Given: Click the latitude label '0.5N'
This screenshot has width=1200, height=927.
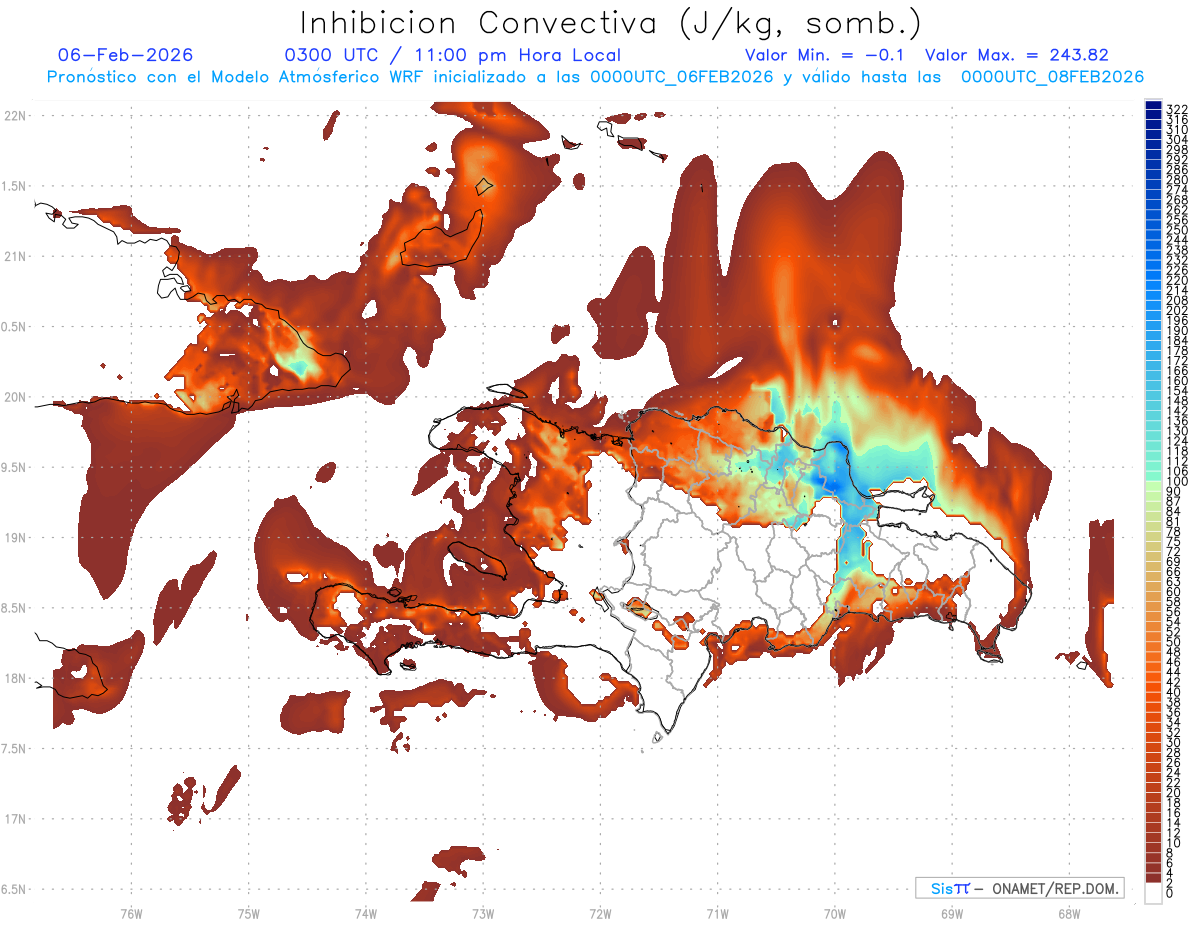Looking at the screenshot, I should pyautogui.click(x=15, y=327).
